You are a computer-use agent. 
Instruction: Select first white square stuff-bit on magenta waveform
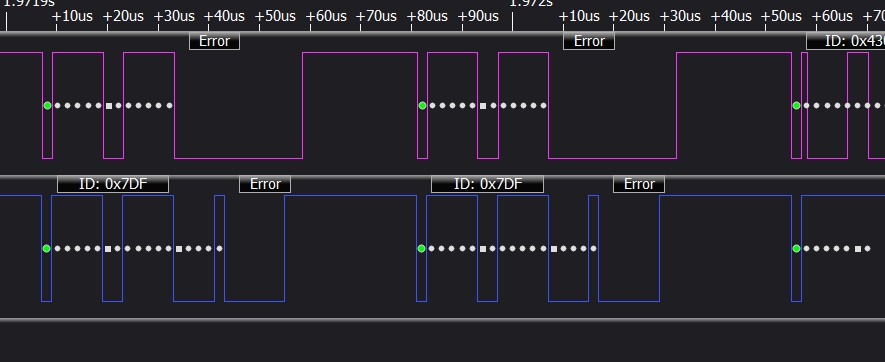pyautogui.click(x=109, y=106)
